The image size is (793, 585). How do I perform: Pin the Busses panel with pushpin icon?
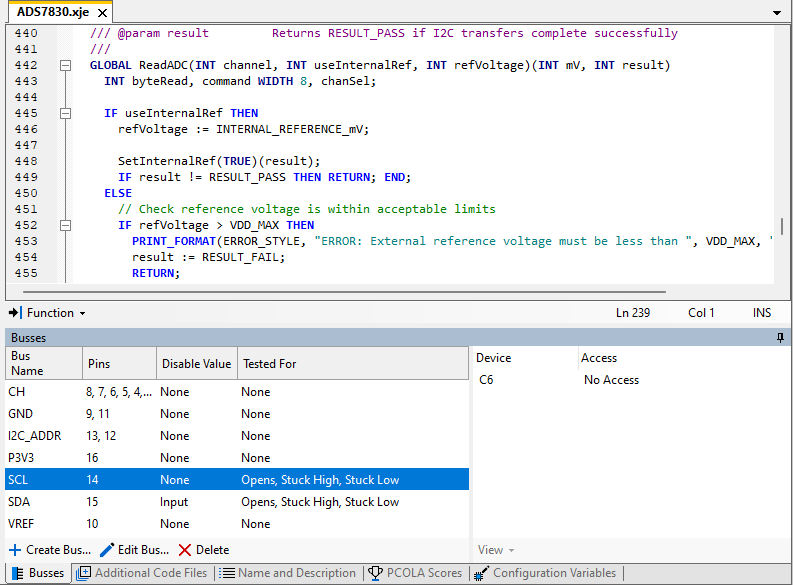click(x=780, y=338)
